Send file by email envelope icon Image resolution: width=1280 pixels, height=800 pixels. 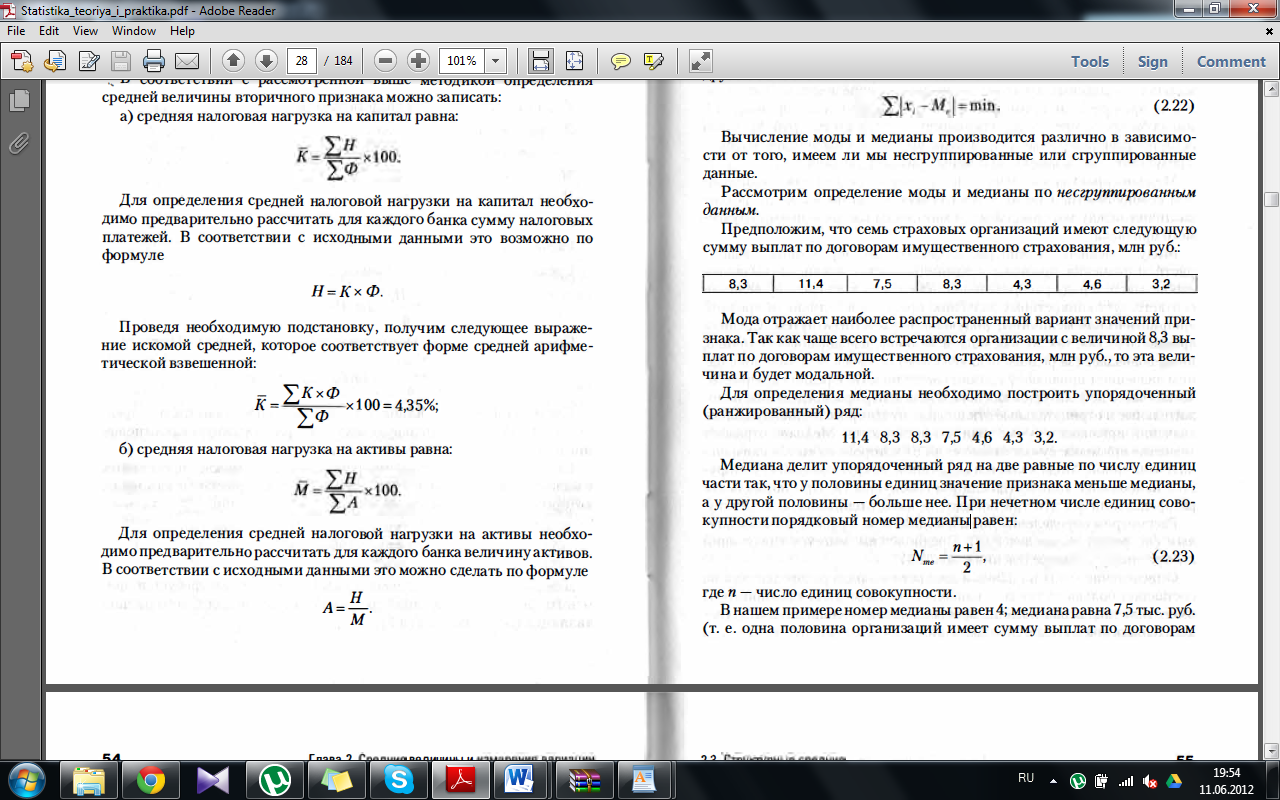(187, 60)
